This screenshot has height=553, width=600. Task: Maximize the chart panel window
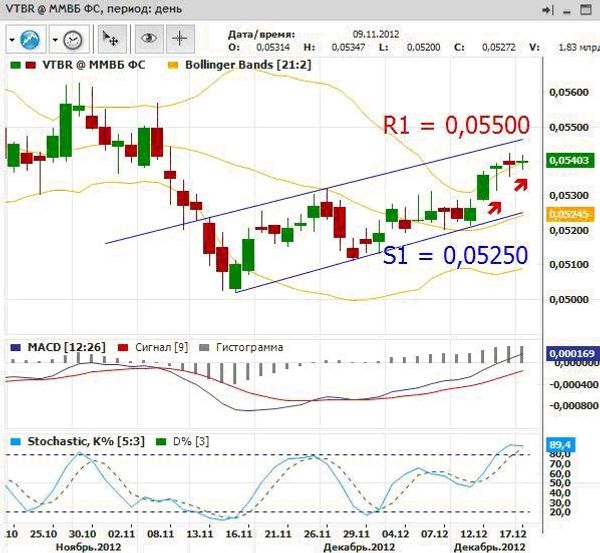(x=586, y=10)
